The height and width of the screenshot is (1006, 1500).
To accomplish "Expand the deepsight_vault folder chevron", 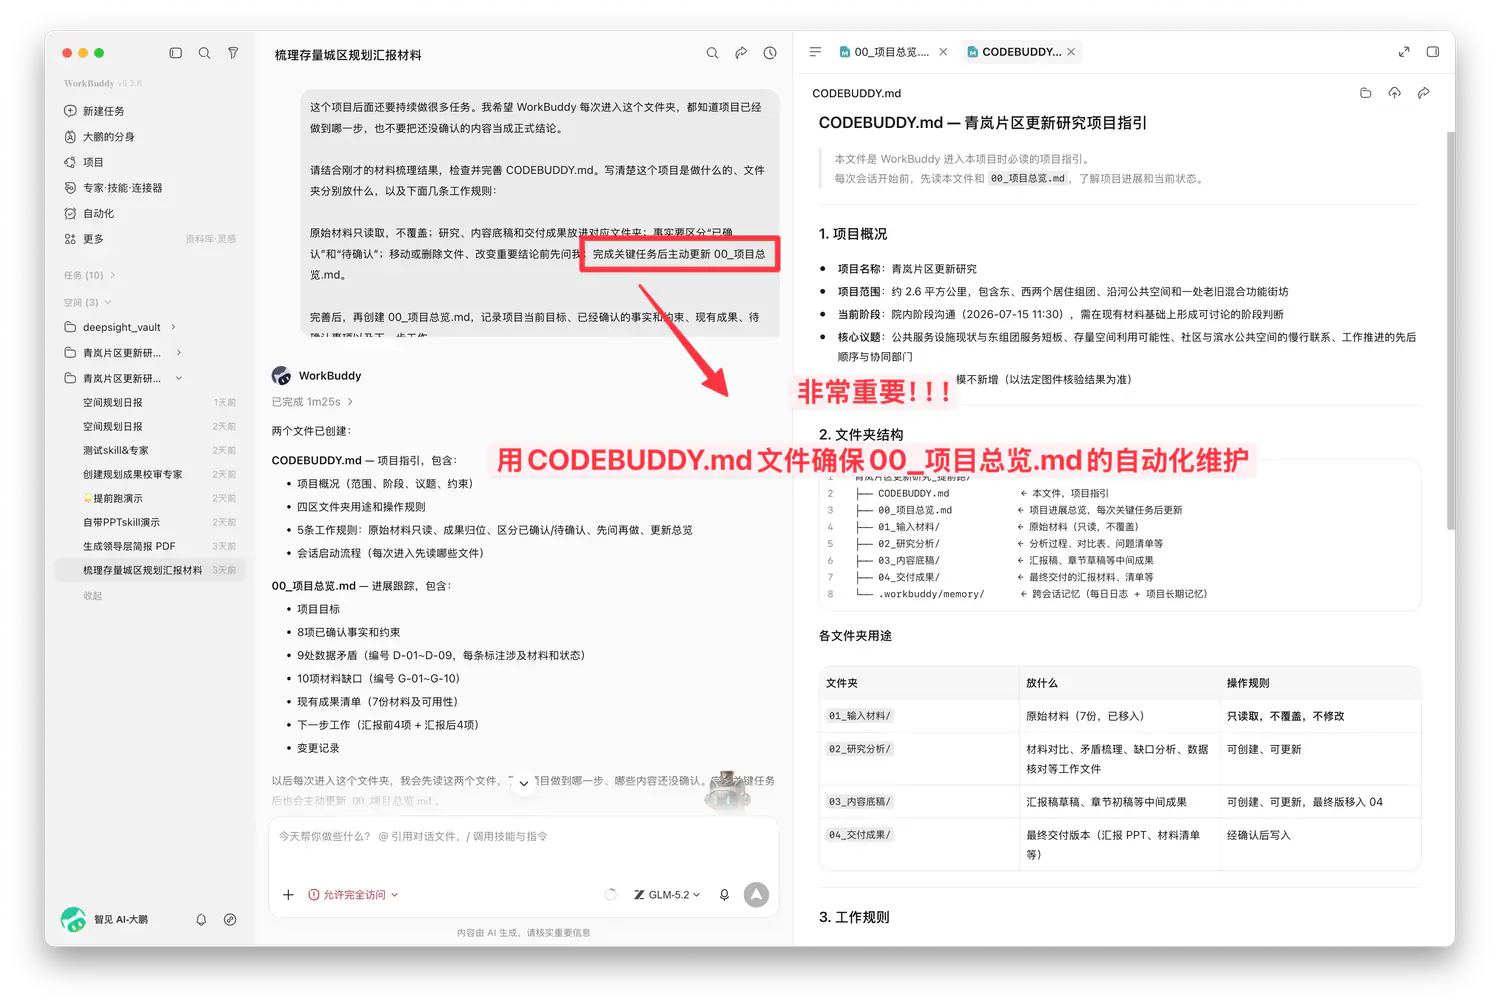I will coord(173,327).
